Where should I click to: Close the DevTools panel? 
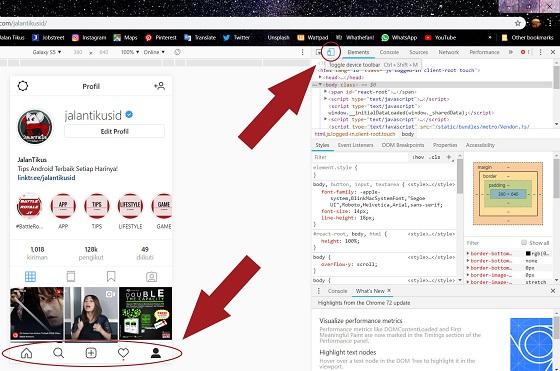coord(553,52)
